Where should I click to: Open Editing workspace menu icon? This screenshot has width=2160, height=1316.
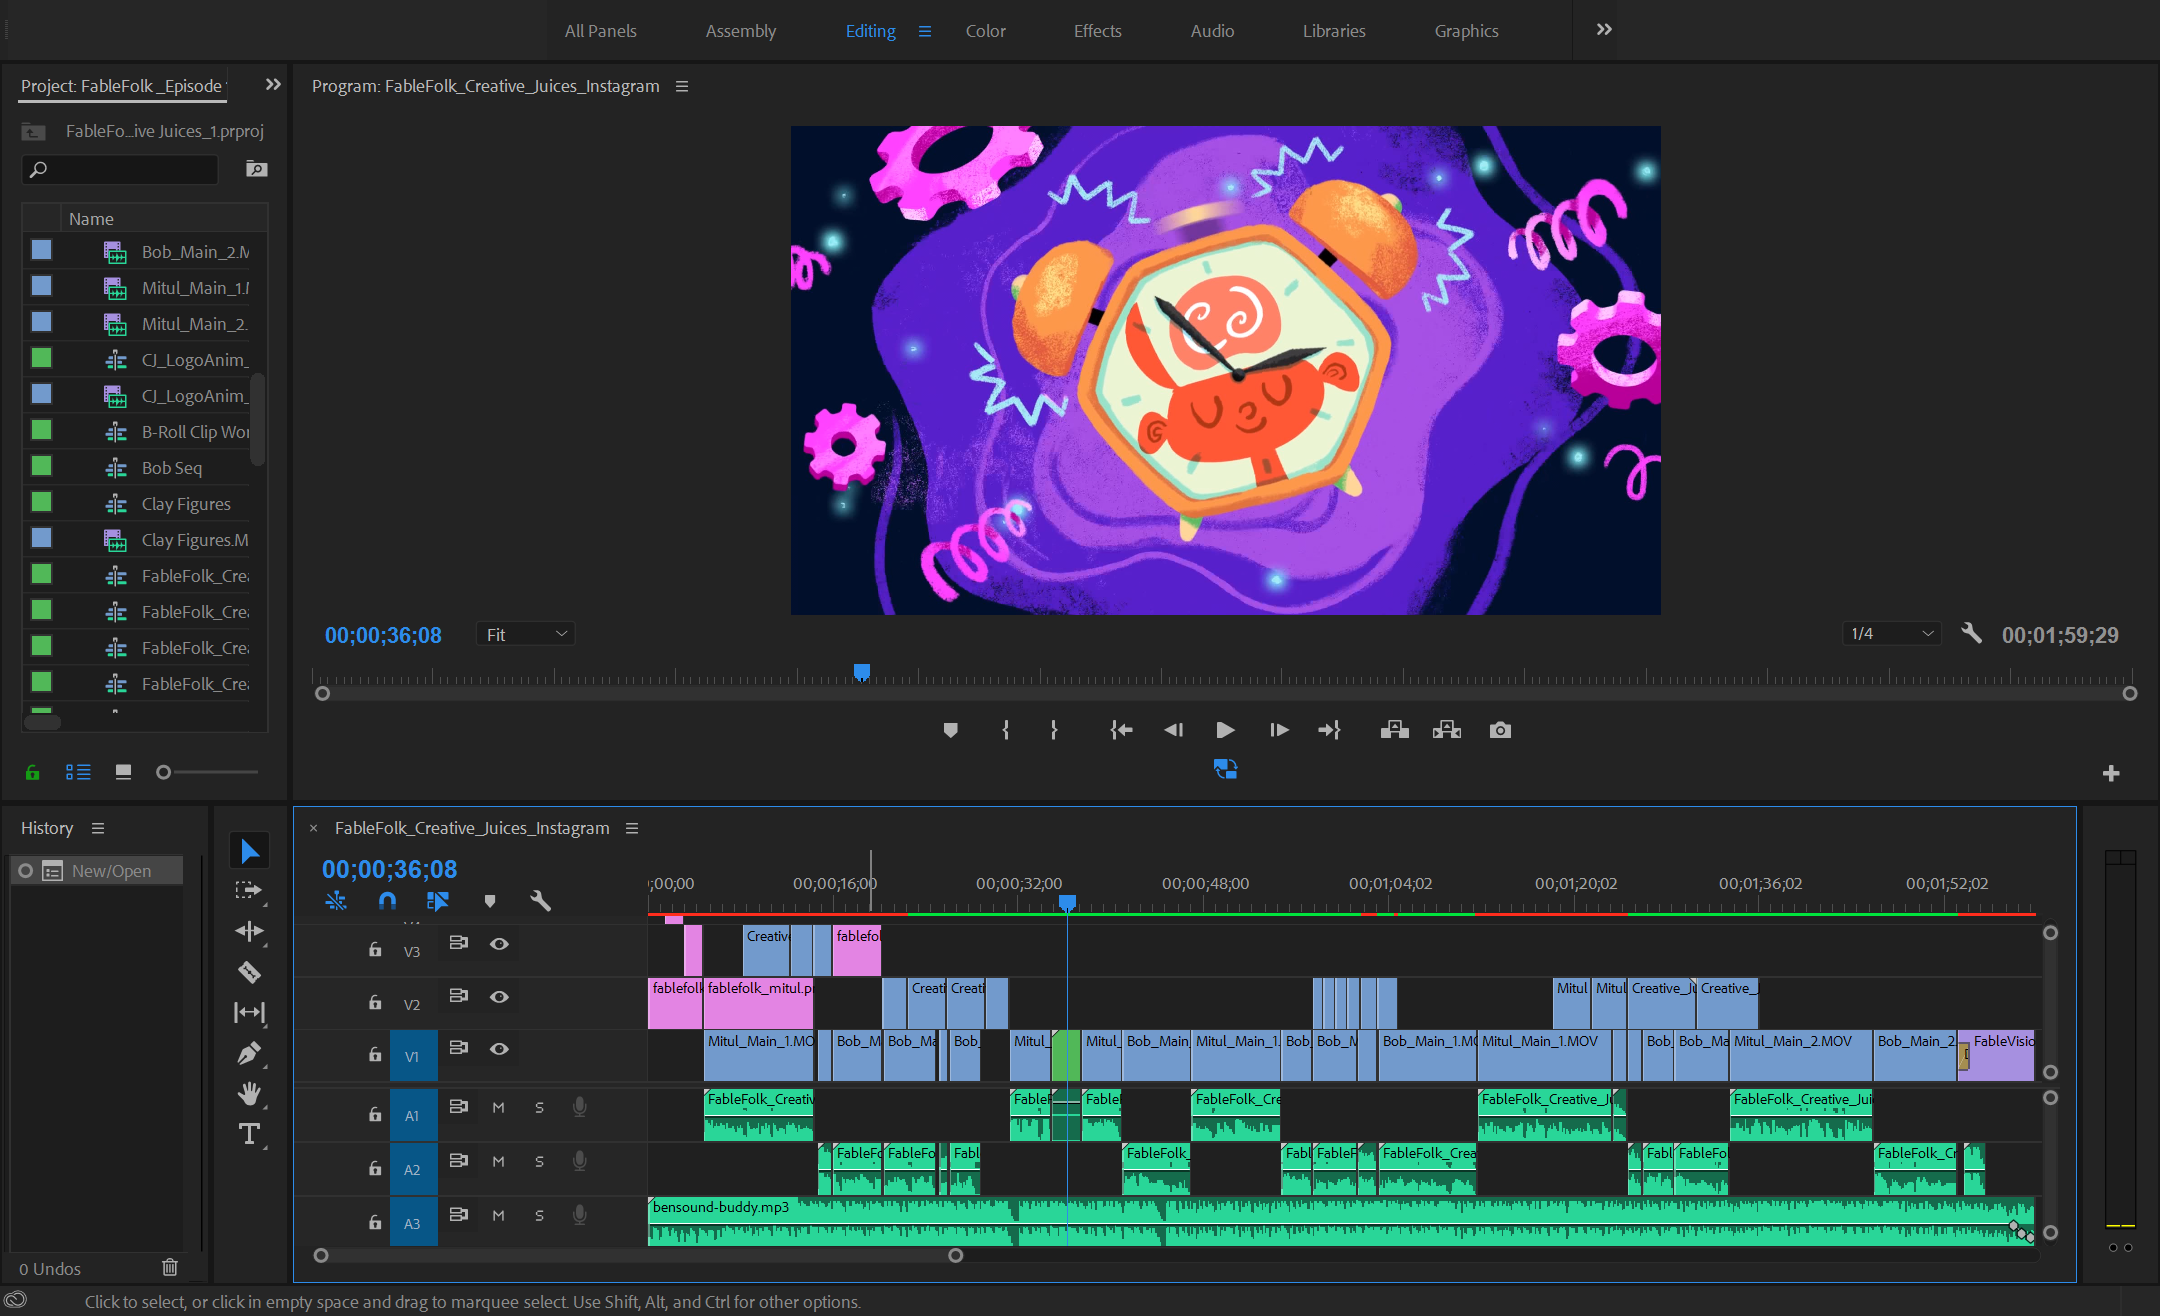tap(925, 31)
